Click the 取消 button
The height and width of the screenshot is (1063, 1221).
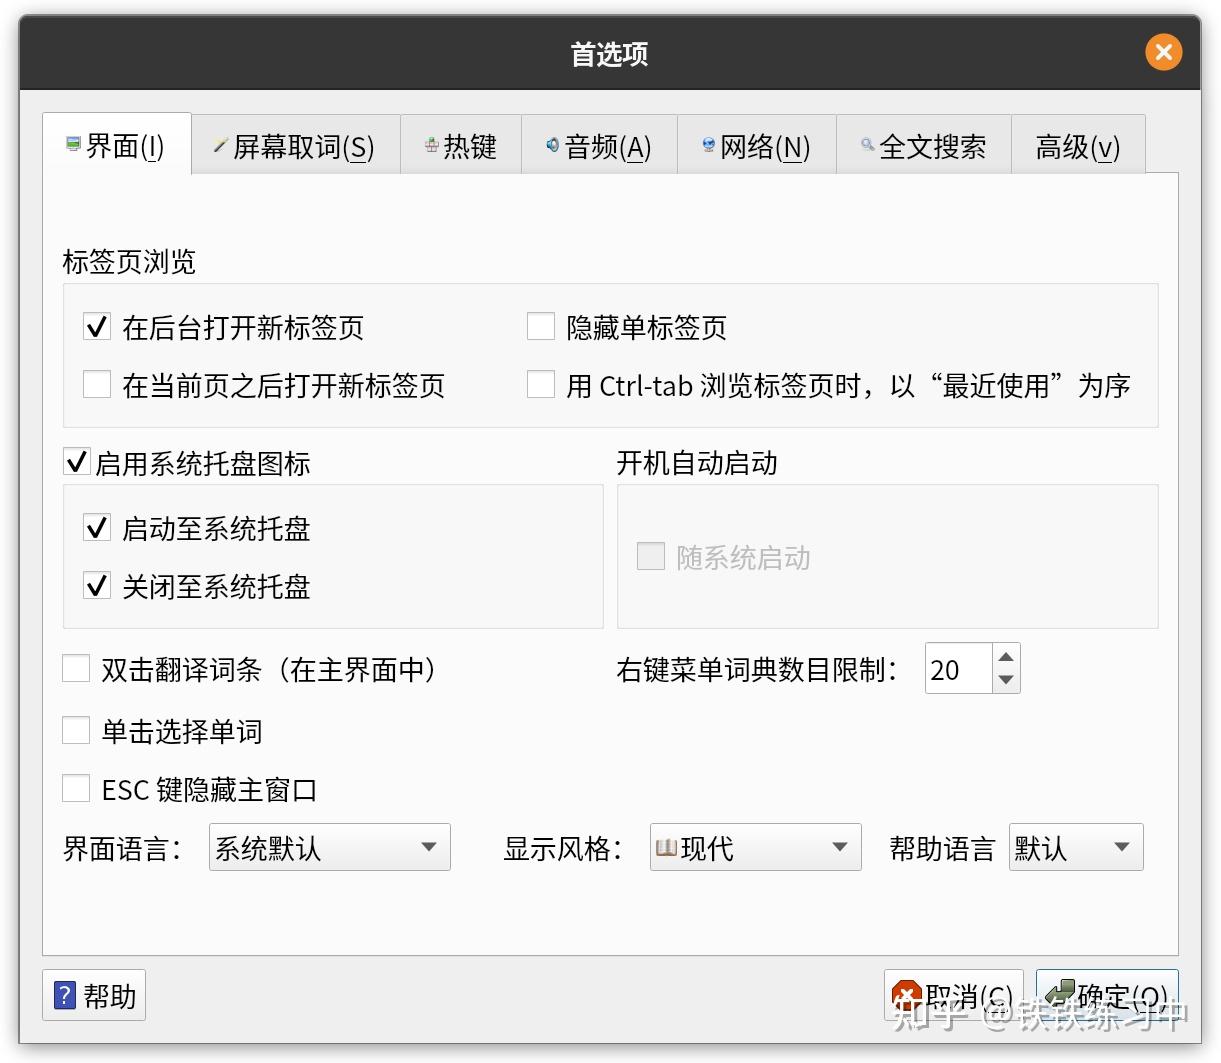point(954,995)
